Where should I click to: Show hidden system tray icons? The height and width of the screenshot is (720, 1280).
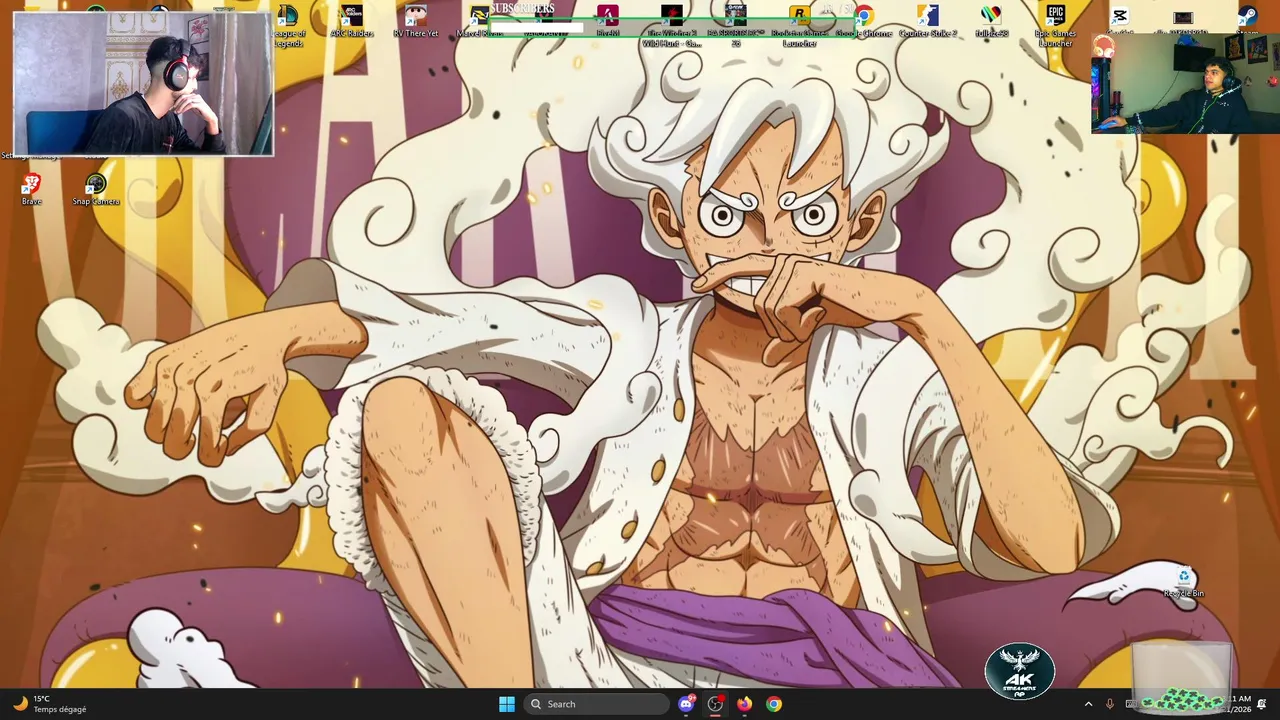tap(1088, 704)
